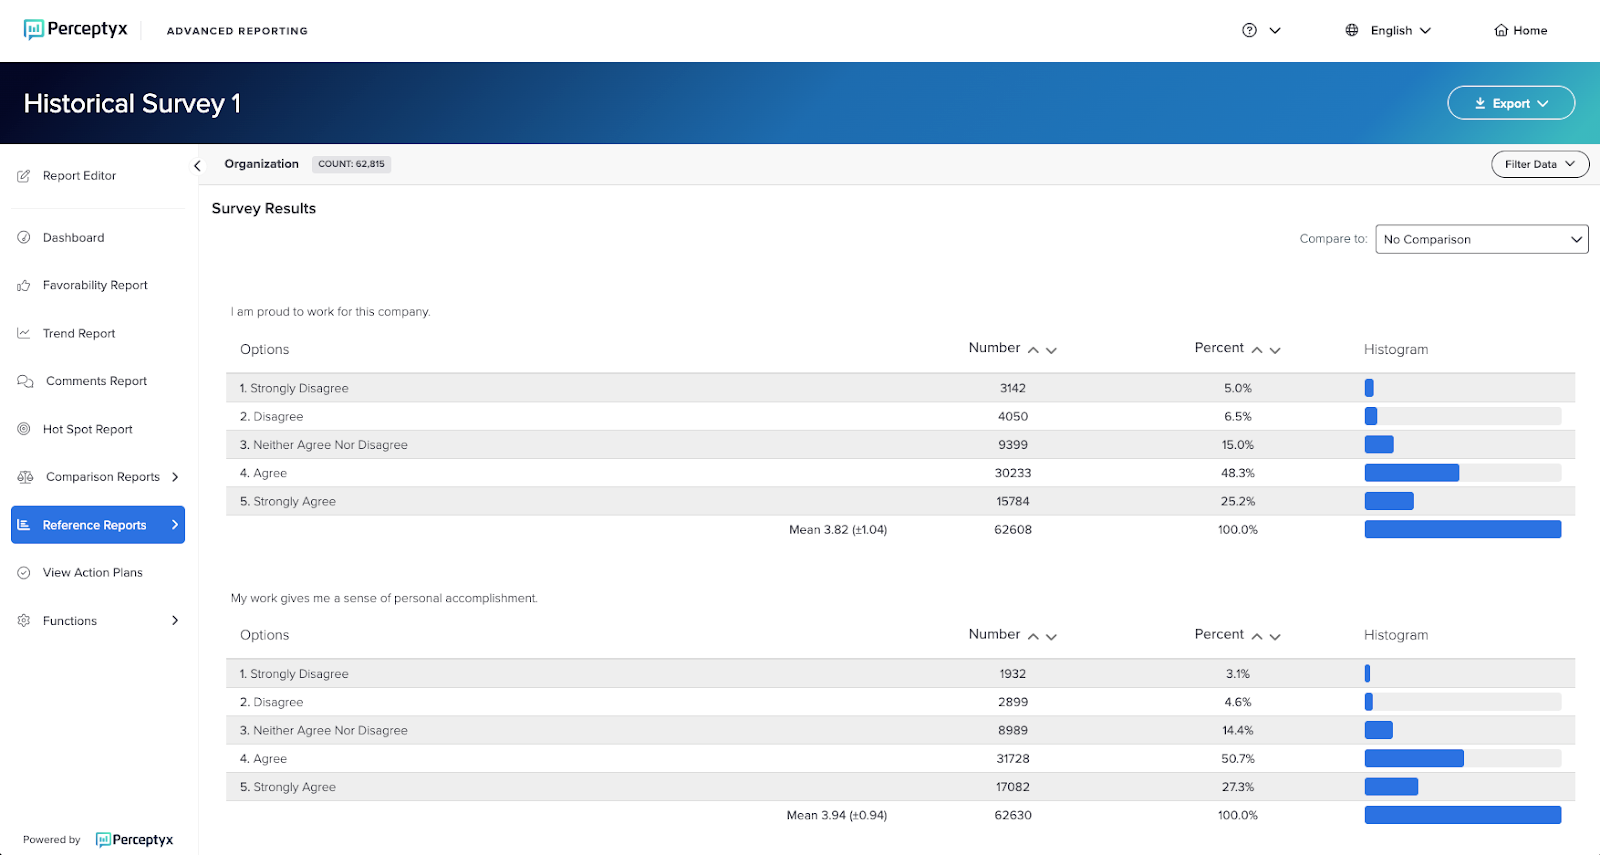The height and width of the screenshot is (855, 1600).
Task: Open the Export button menu
Action: coord(1511,103)
